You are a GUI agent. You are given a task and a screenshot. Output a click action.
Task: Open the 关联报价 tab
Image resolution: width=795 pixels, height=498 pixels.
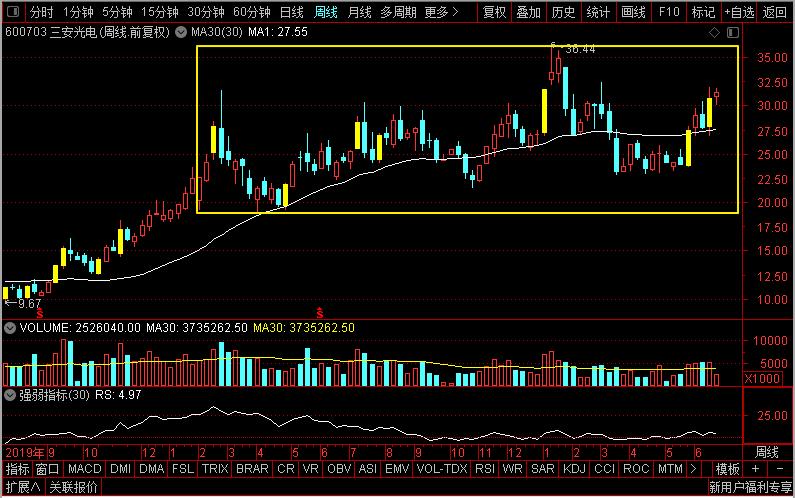click(x=74, y=487)
